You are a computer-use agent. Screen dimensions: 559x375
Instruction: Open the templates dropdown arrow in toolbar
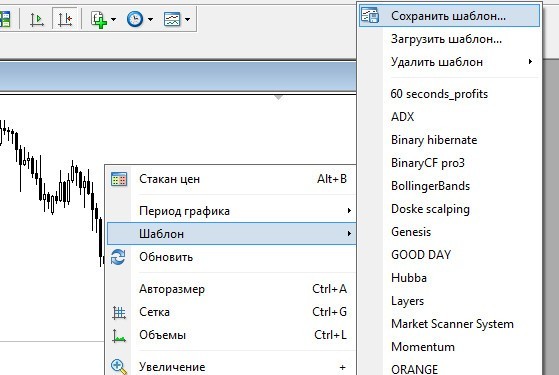click(x=188, y=19)
